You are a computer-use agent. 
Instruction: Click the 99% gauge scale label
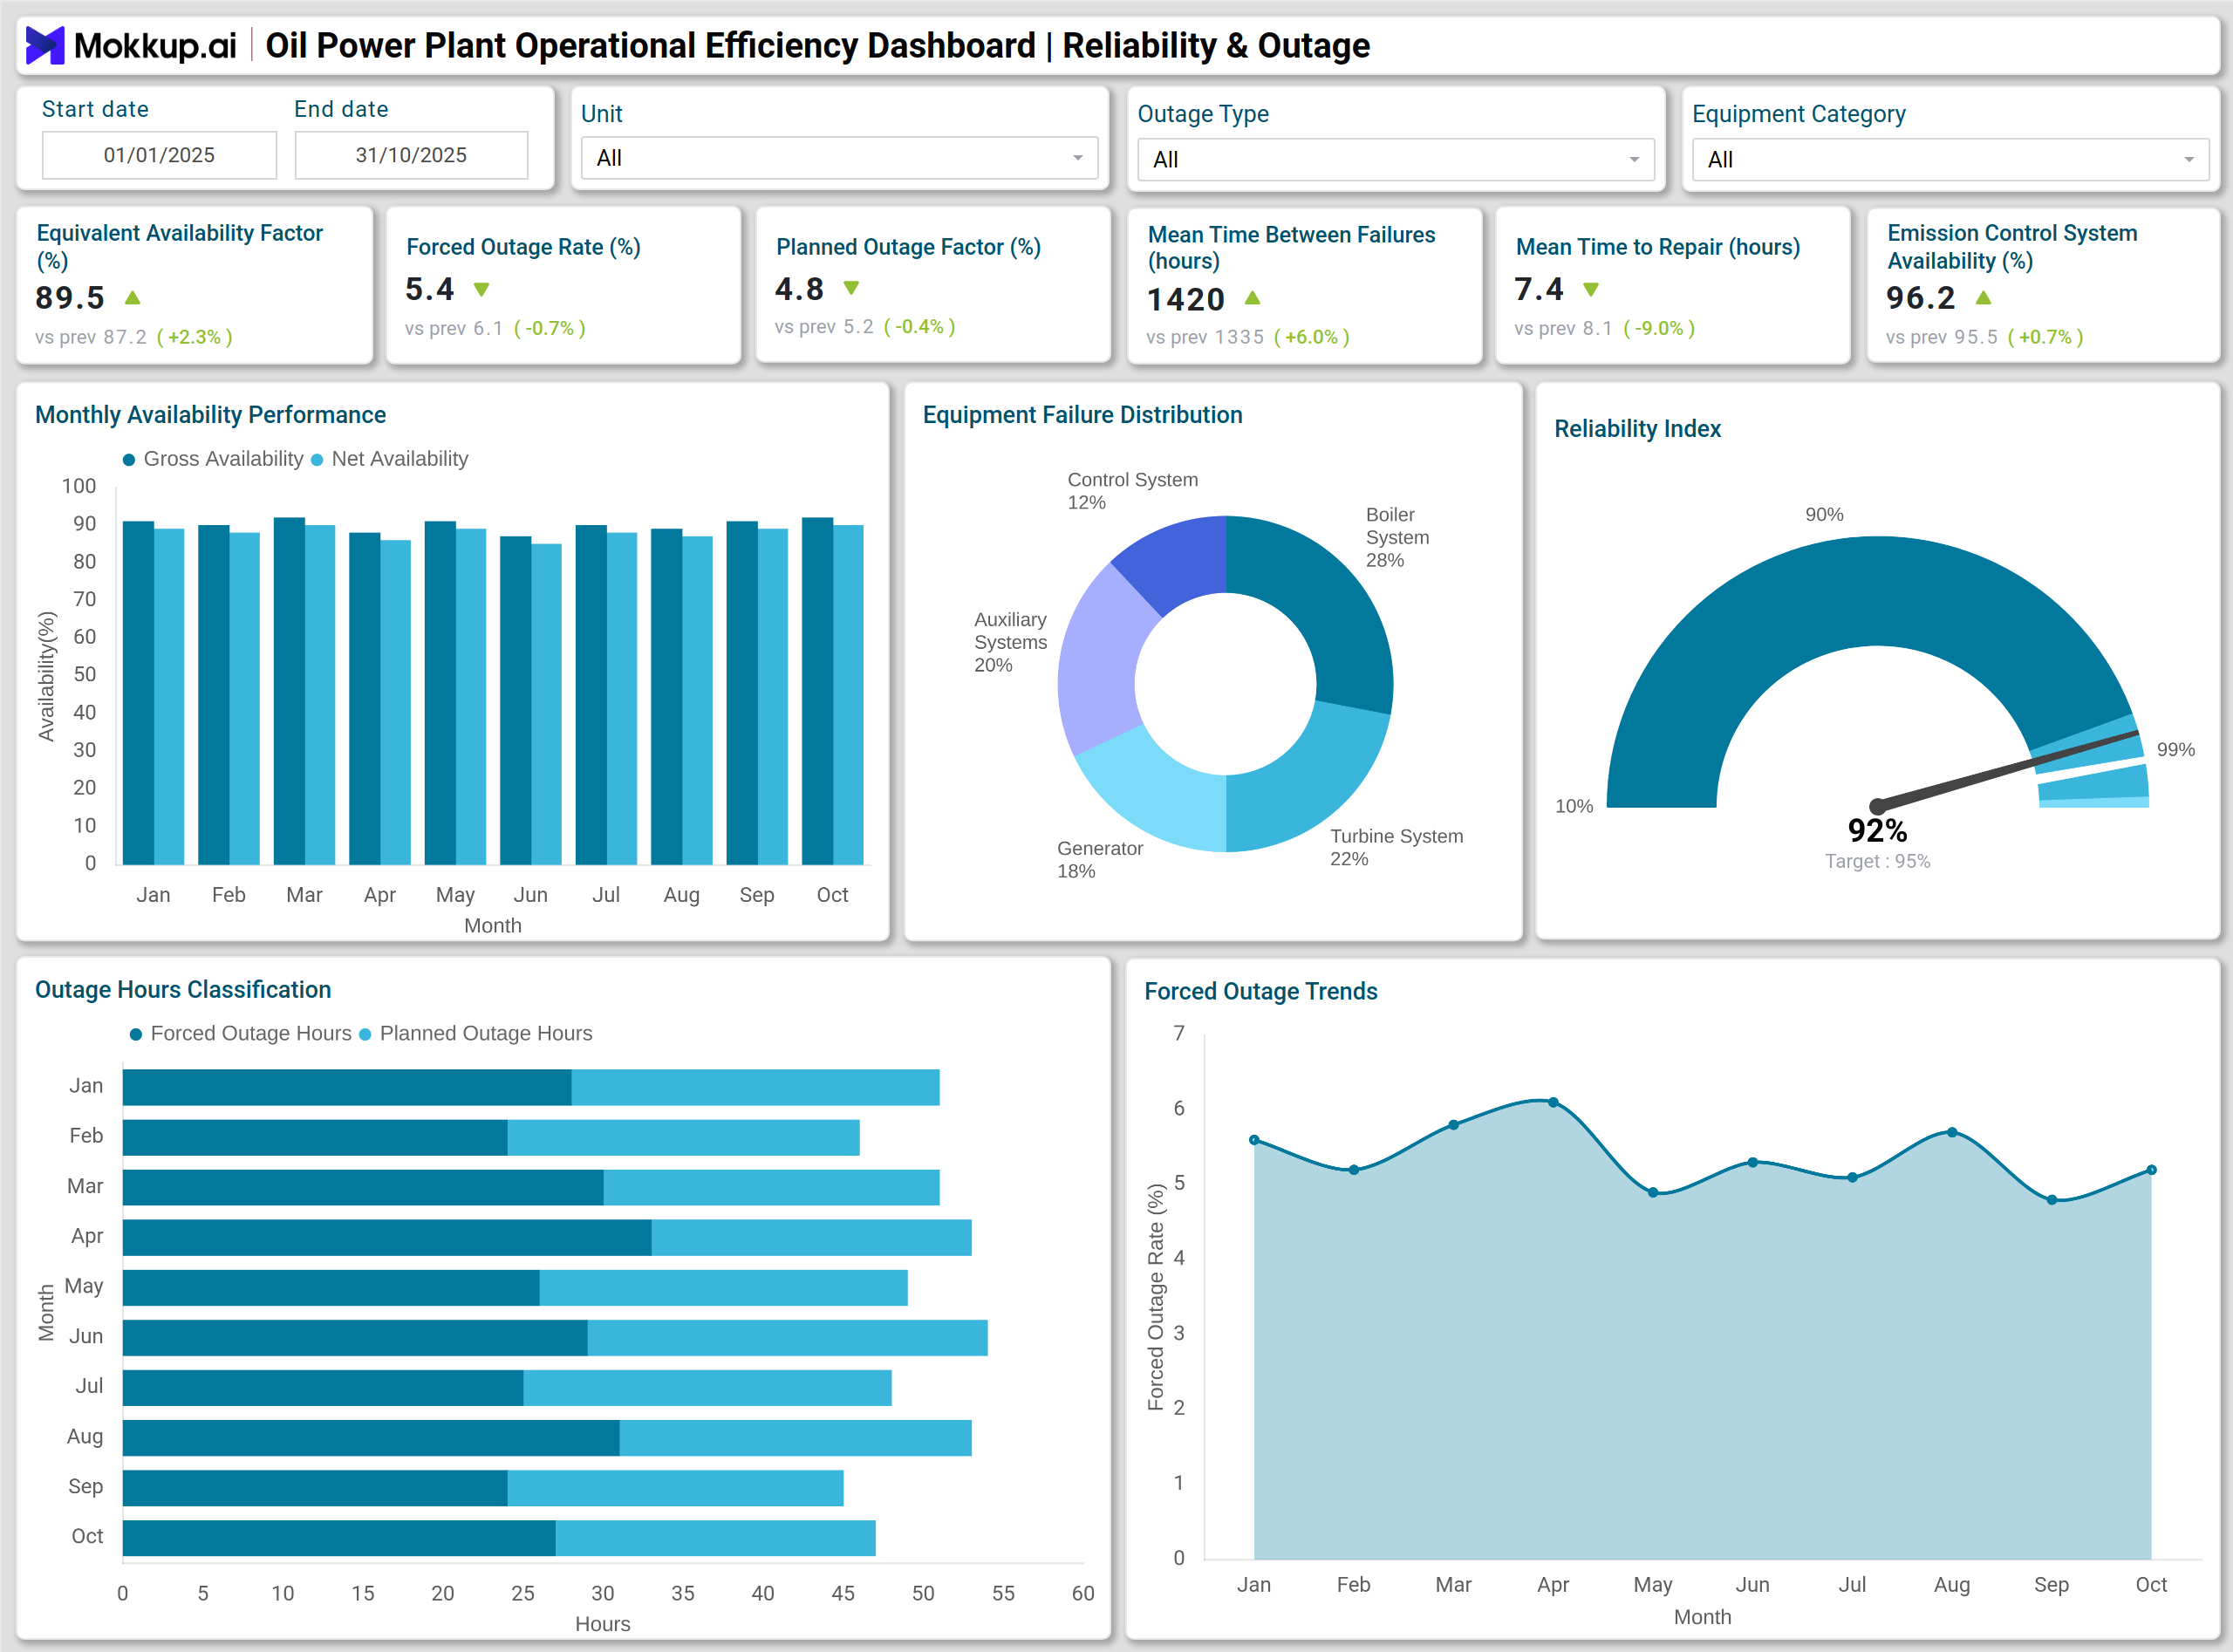pyautogui.click(x=2175, y=750)
